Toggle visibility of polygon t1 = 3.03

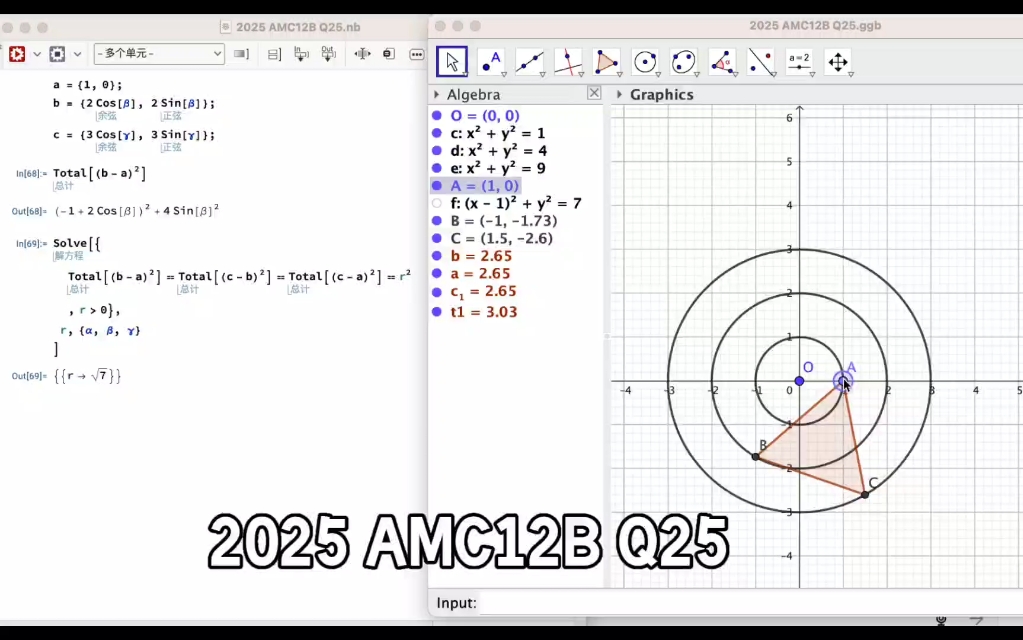[437, 312]
